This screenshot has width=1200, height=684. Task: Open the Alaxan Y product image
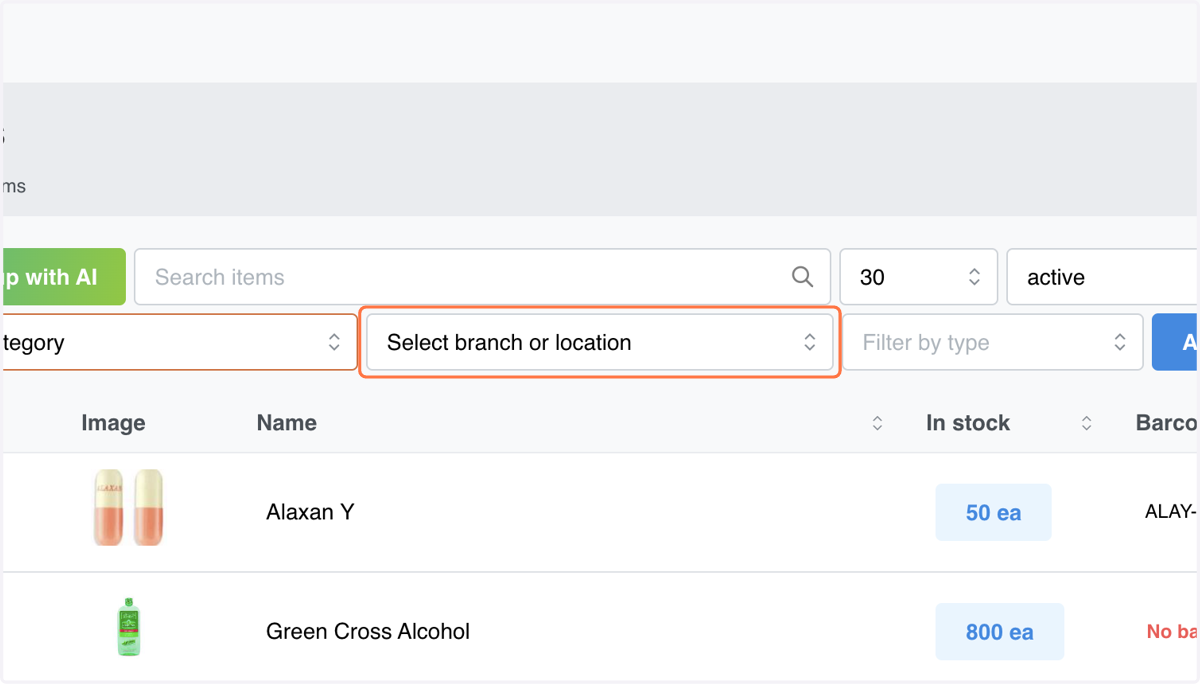point(128,508)
